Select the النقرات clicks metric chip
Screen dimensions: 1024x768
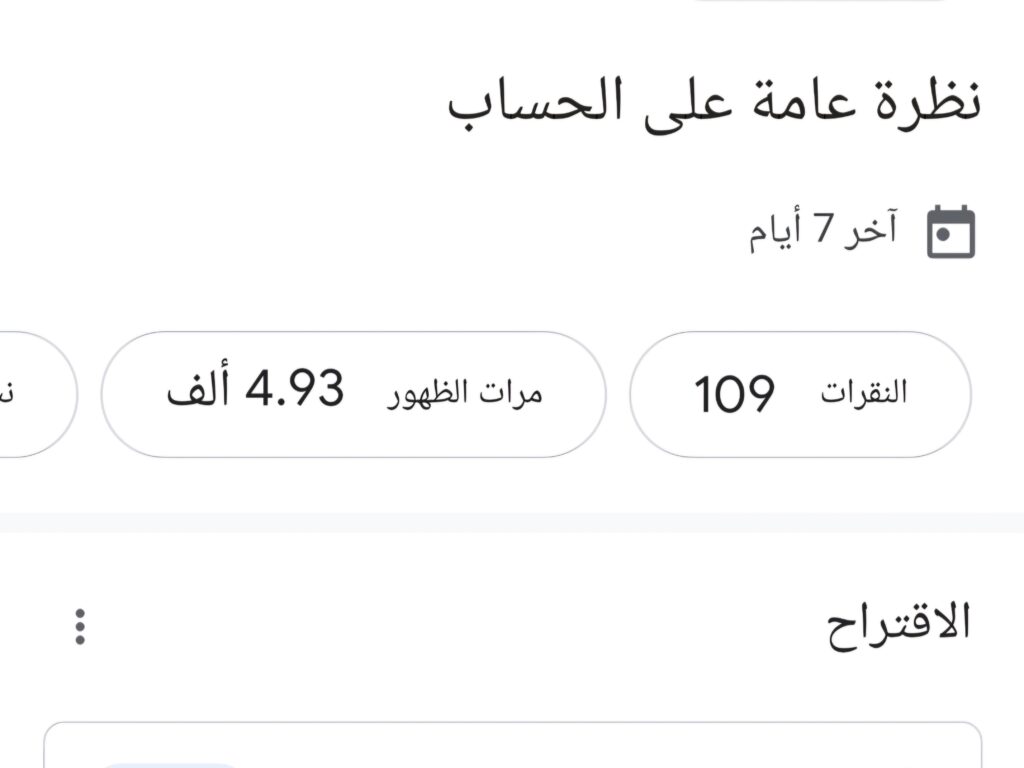click(x=800, y=393)
